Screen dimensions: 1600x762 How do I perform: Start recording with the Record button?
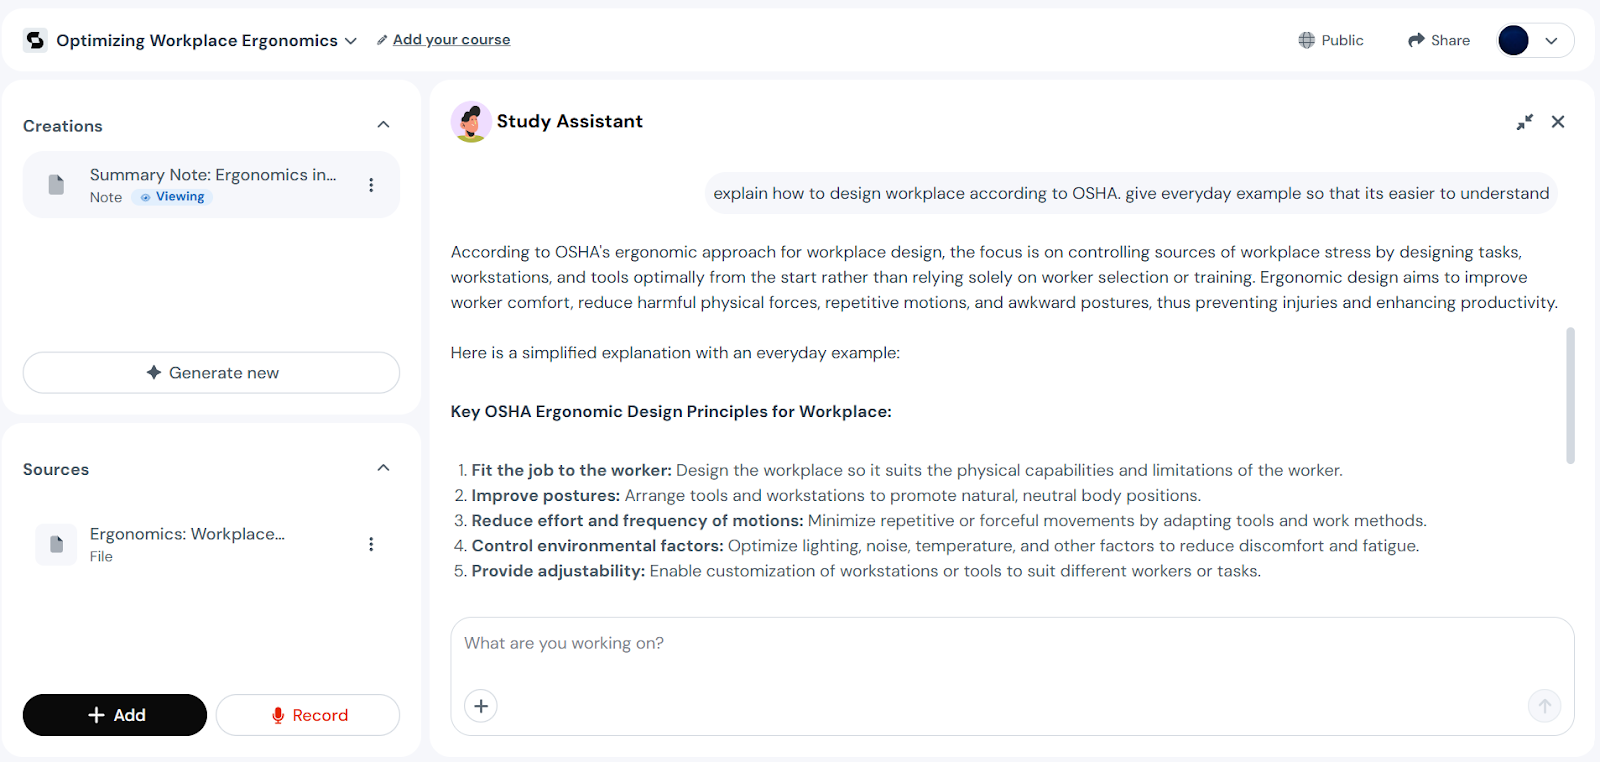[x=308, y=715]
